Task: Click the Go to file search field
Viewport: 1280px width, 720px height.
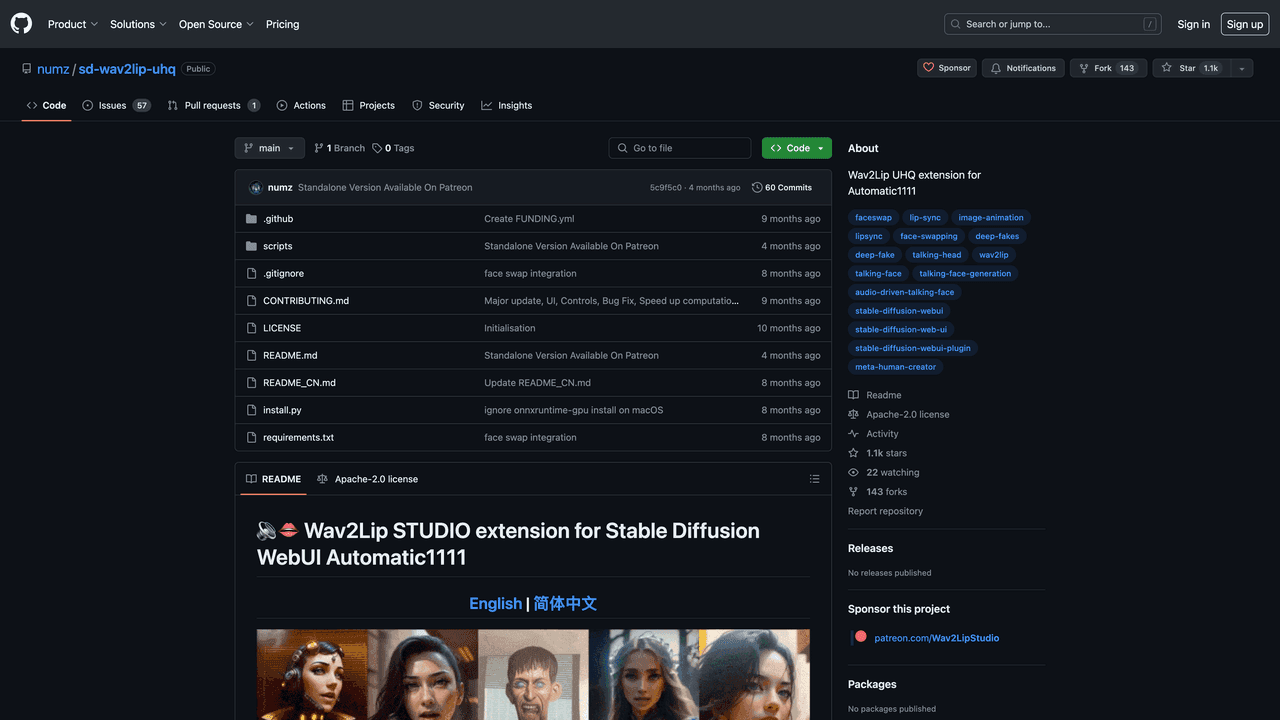Action: point(680,148)
